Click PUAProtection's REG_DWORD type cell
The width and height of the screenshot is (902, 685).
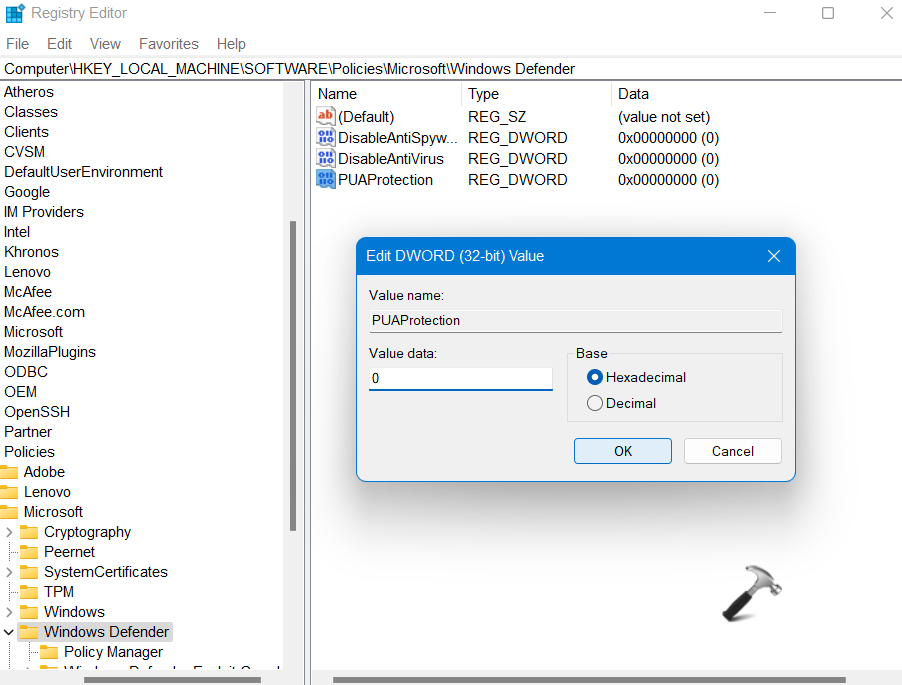[518, 180]
